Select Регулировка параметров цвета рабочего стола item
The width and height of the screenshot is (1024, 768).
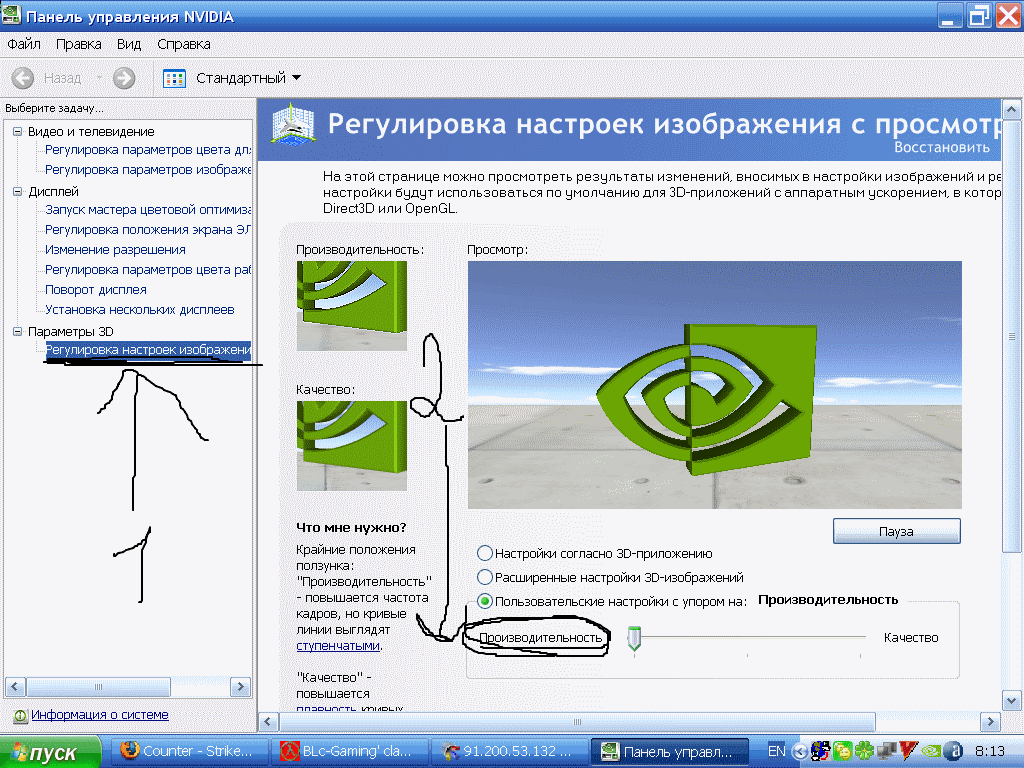tap(148, 270)
